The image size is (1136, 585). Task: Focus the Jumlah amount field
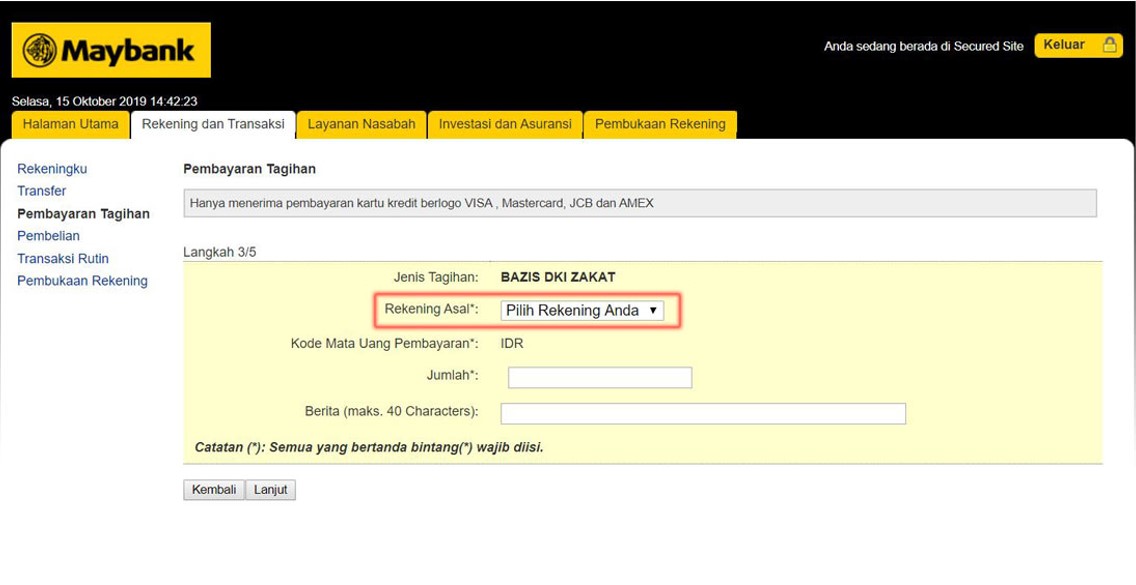pyautogui.click(x=600, y=378)
